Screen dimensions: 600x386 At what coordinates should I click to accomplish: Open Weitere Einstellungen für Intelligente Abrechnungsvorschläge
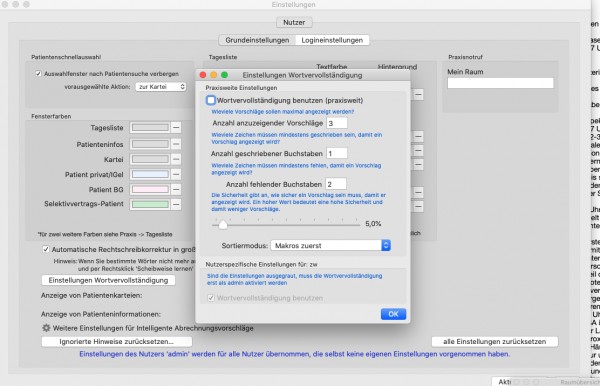point(153,328)
